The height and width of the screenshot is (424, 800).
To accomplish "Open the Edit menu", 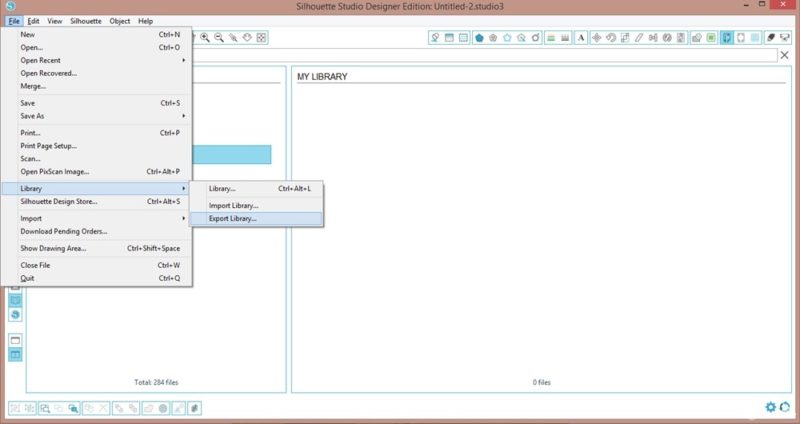I will coord(33,21).
